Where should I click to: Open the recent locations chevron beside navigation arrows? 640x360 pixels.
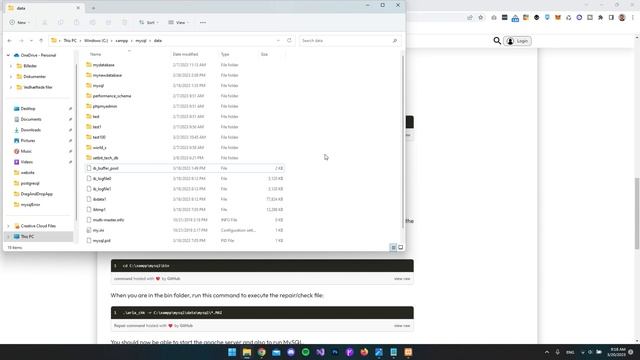(31, 41)
